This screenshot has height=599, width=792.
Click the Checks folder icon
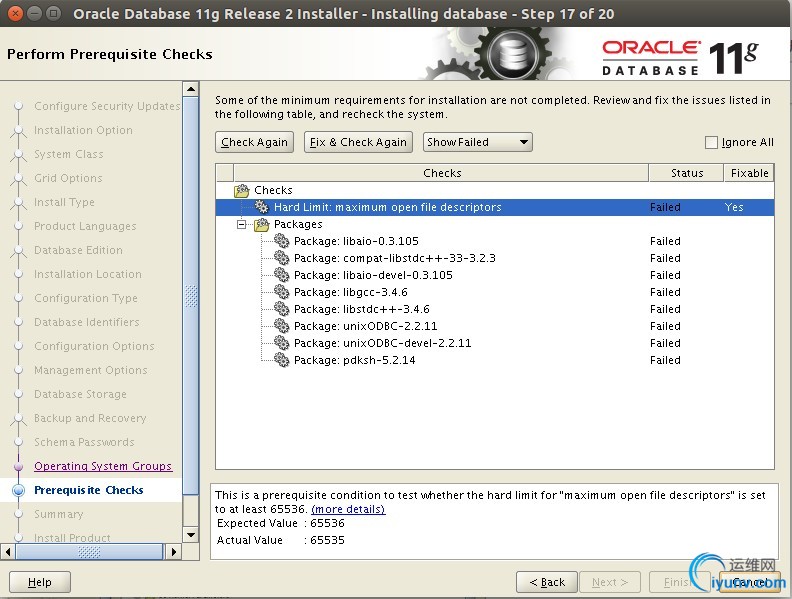tap(241, 190)
